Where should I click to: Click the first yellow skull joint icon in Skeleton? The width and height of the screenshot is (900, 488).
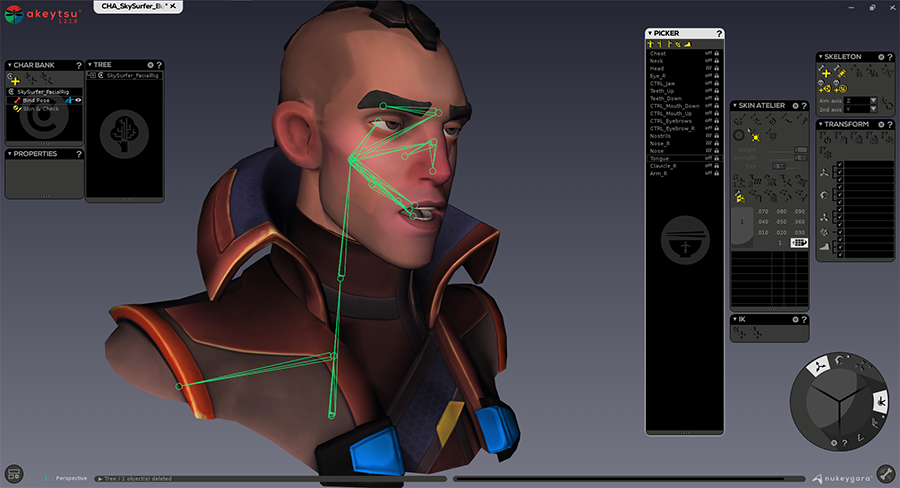click(x=824, y=88)
